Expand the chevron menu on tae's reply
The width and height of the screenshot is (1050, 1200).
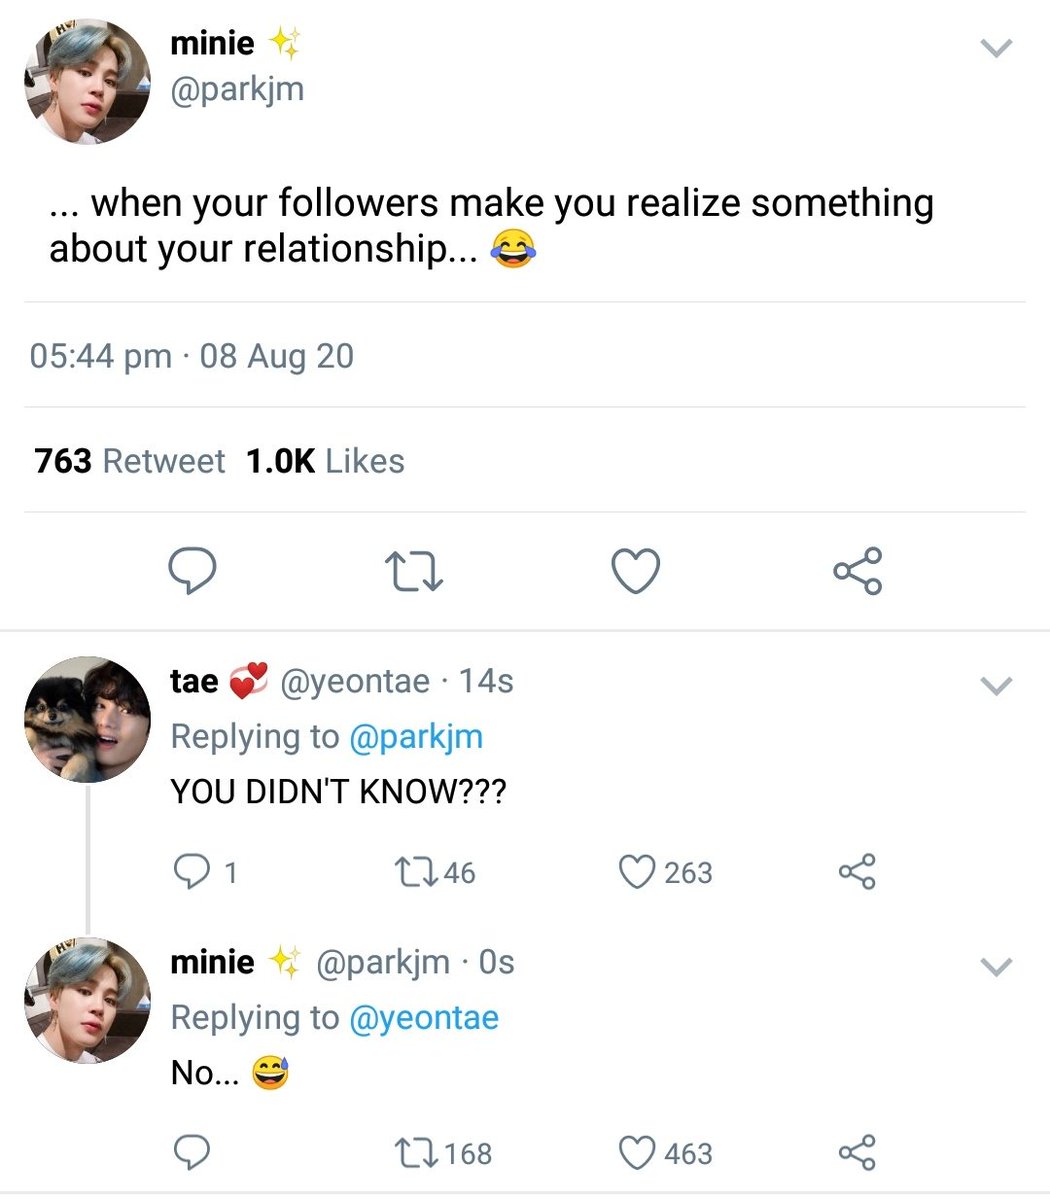coord(997,686)
